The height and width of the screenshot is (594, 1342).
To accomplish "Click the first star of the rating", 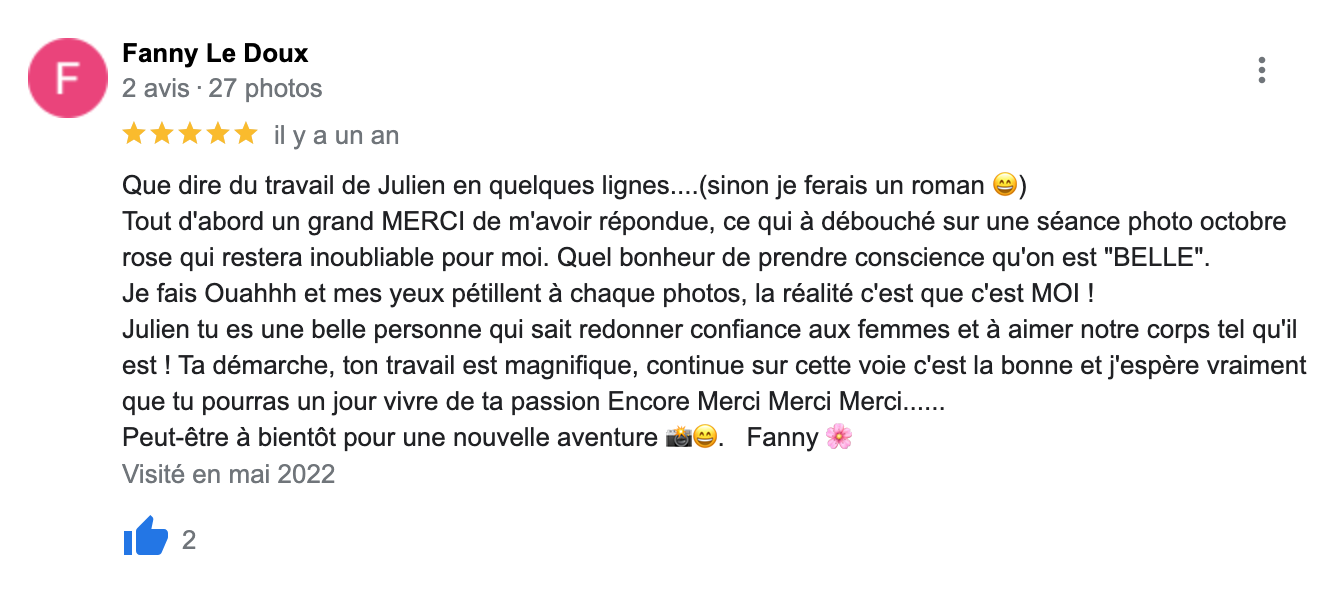I will [x=132, y=133].
